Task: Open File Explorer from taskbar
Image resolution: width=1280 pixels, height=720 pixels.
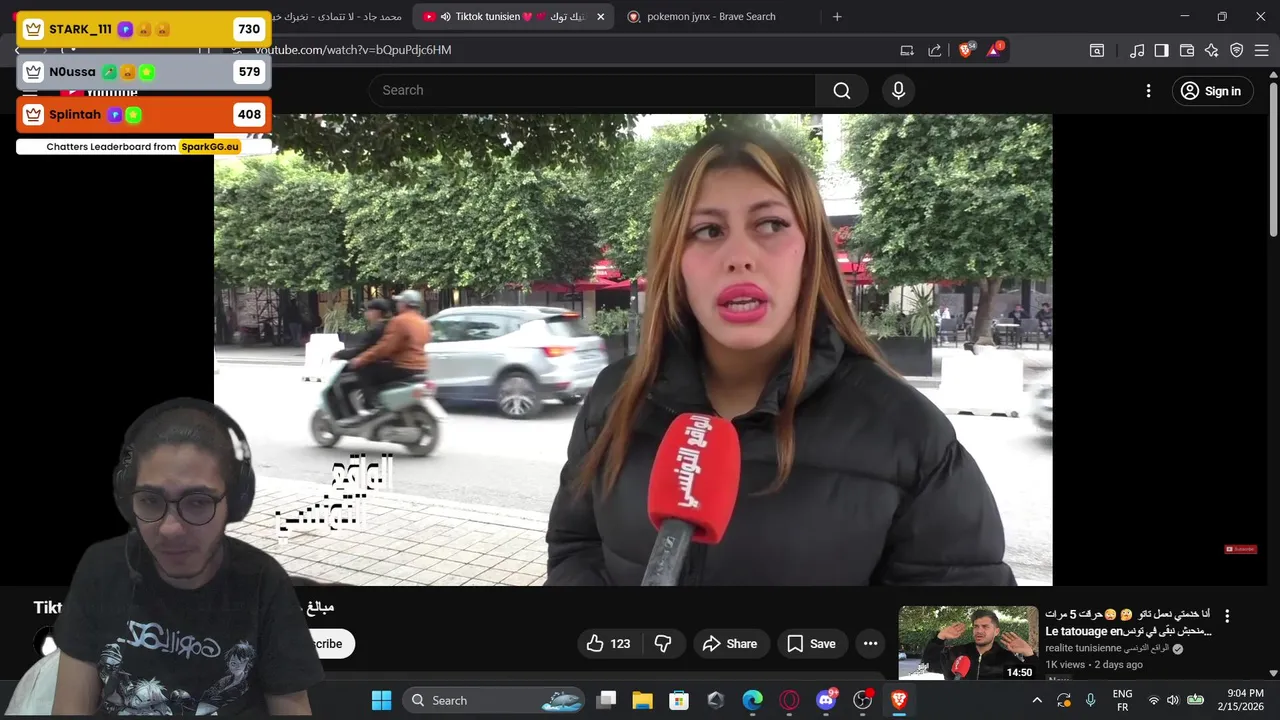Action: point(642,700)
